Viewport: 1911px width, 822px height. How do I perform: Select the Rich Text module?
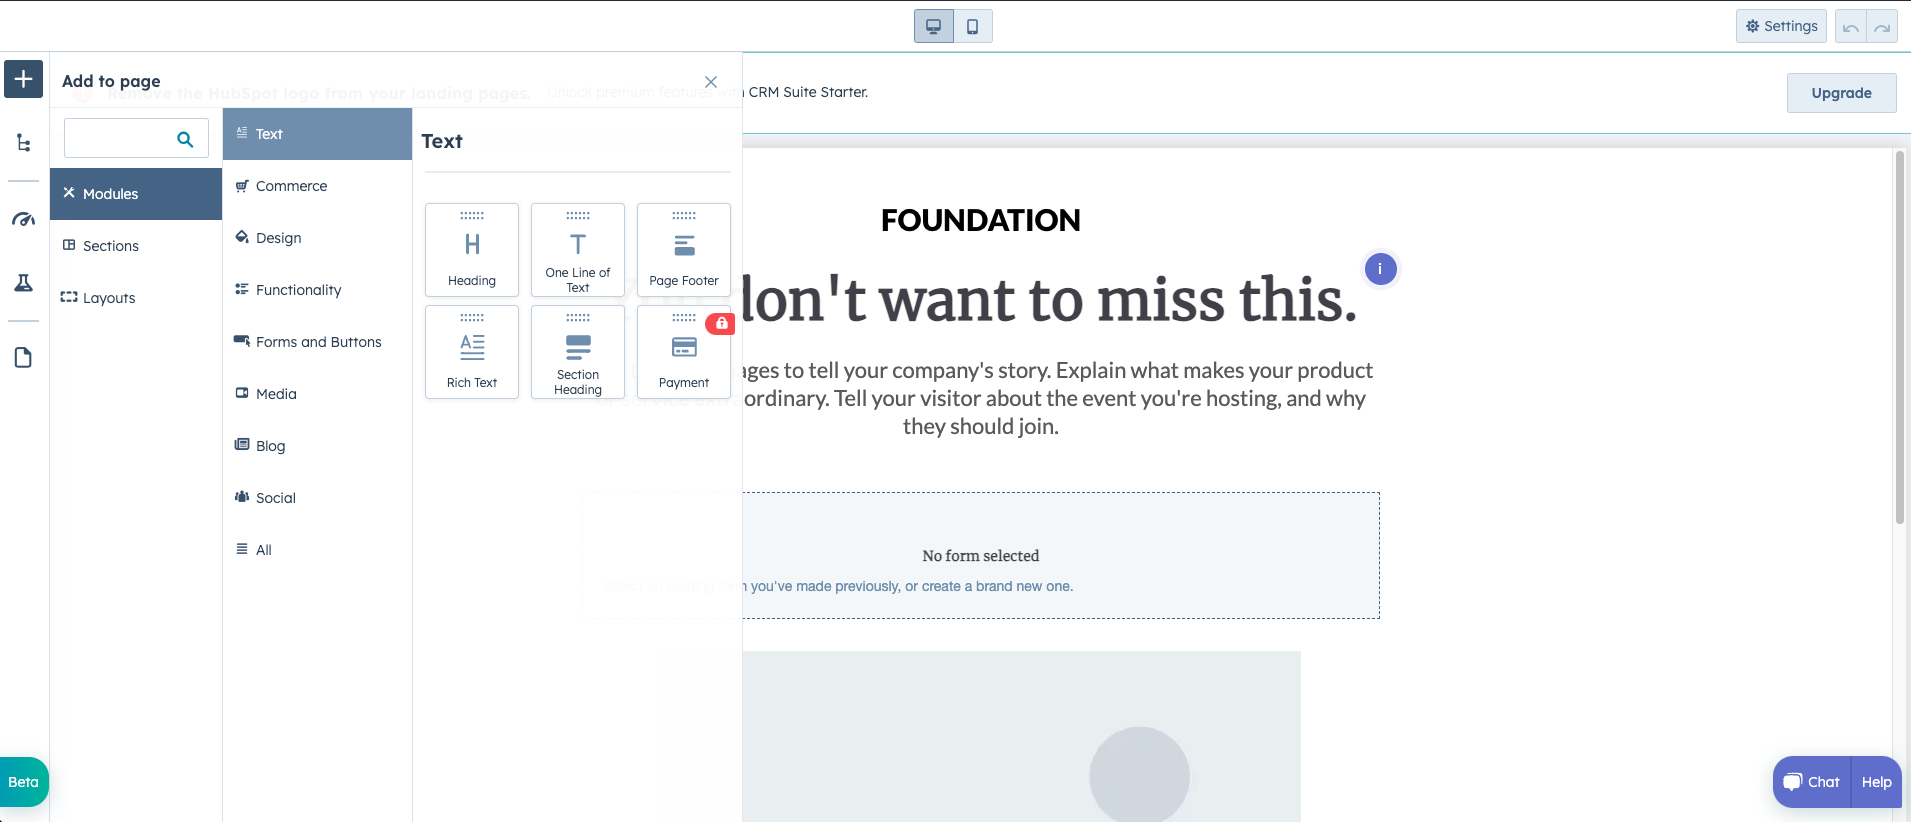click(472, 352)
